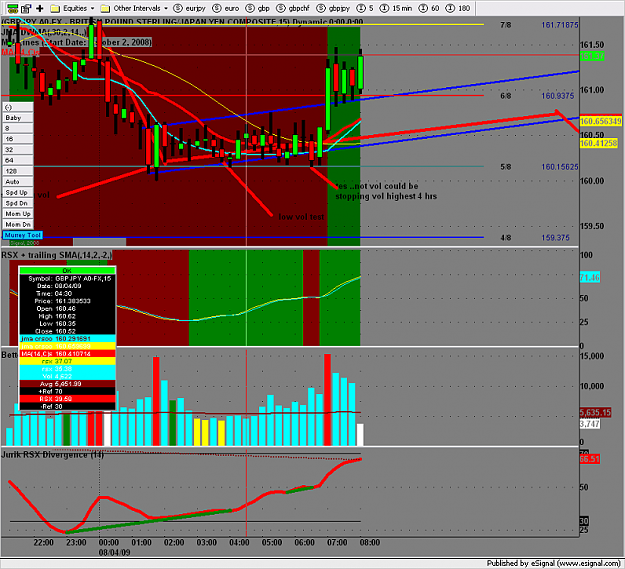Open the Equities folder dropdown
Viewport: 625px width, 569px height.
[x=73, y=8]
